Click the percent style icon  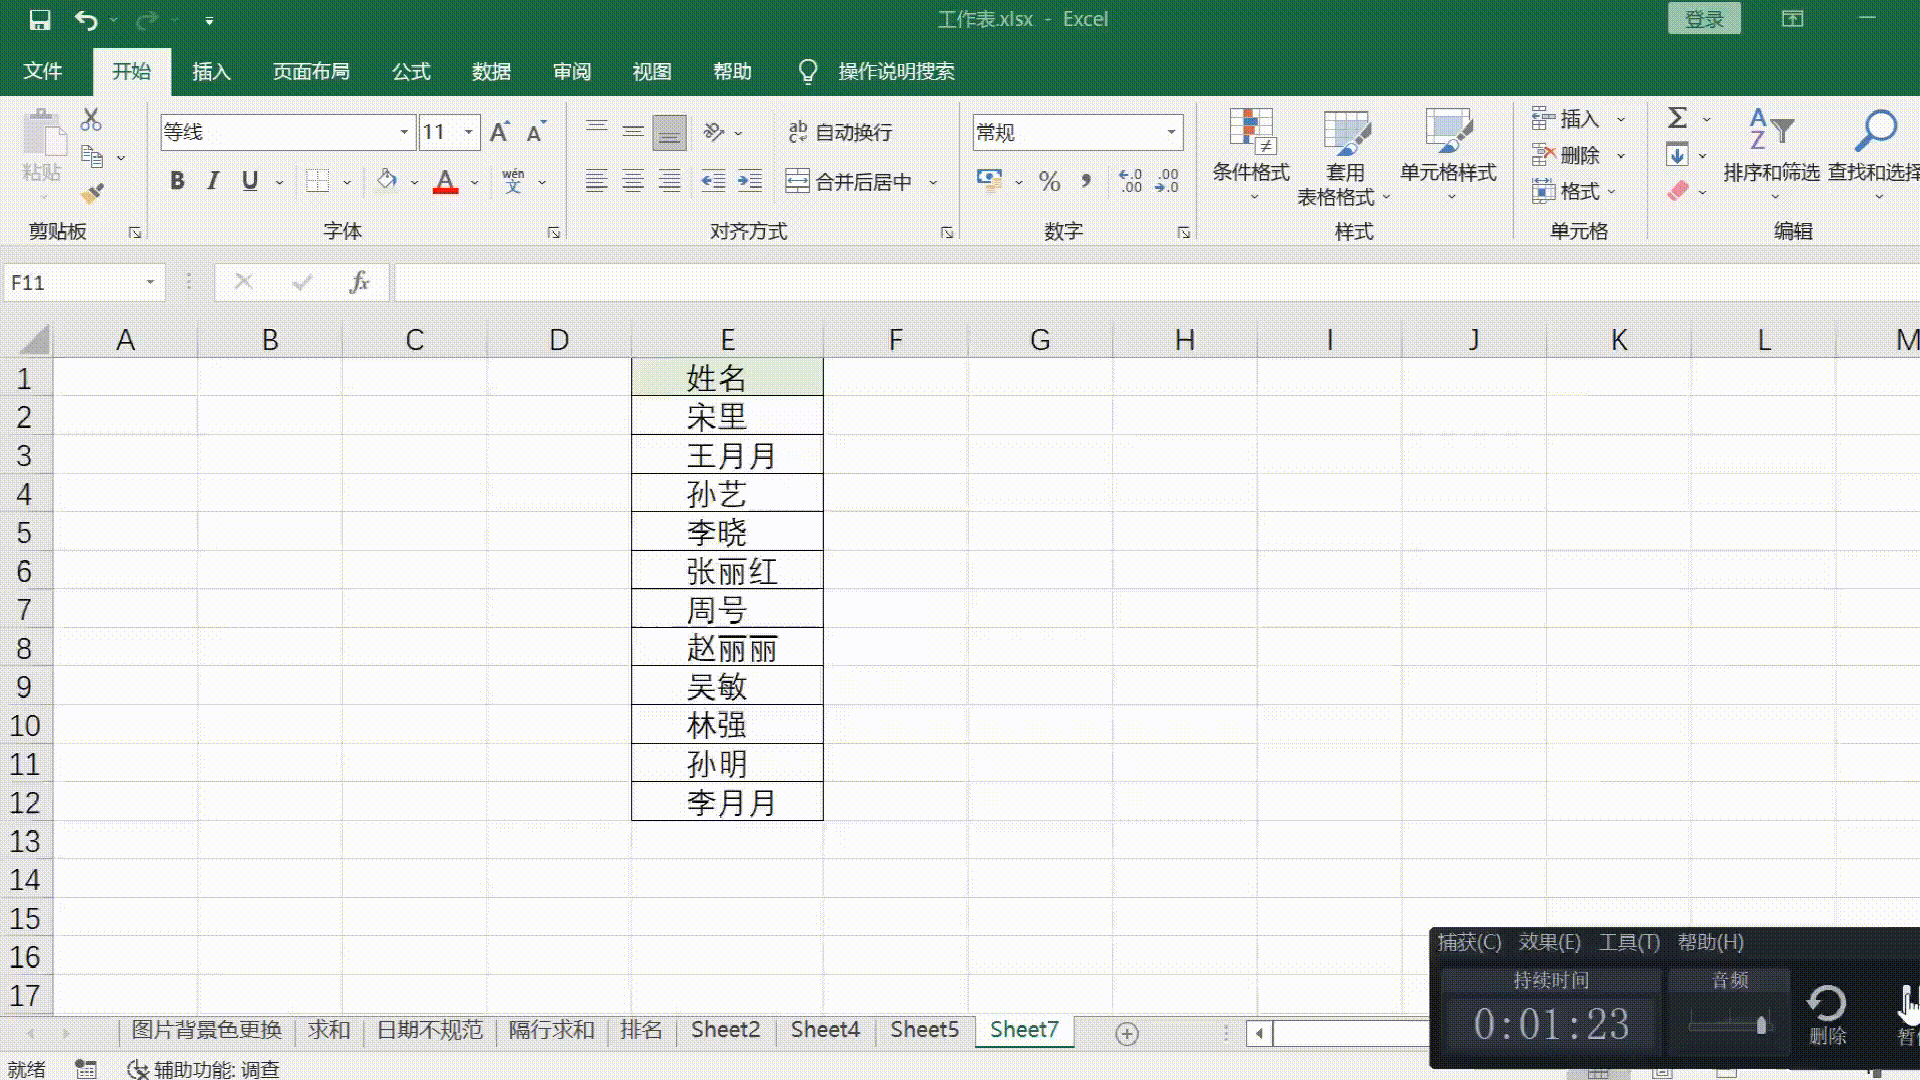[1049, 182]
